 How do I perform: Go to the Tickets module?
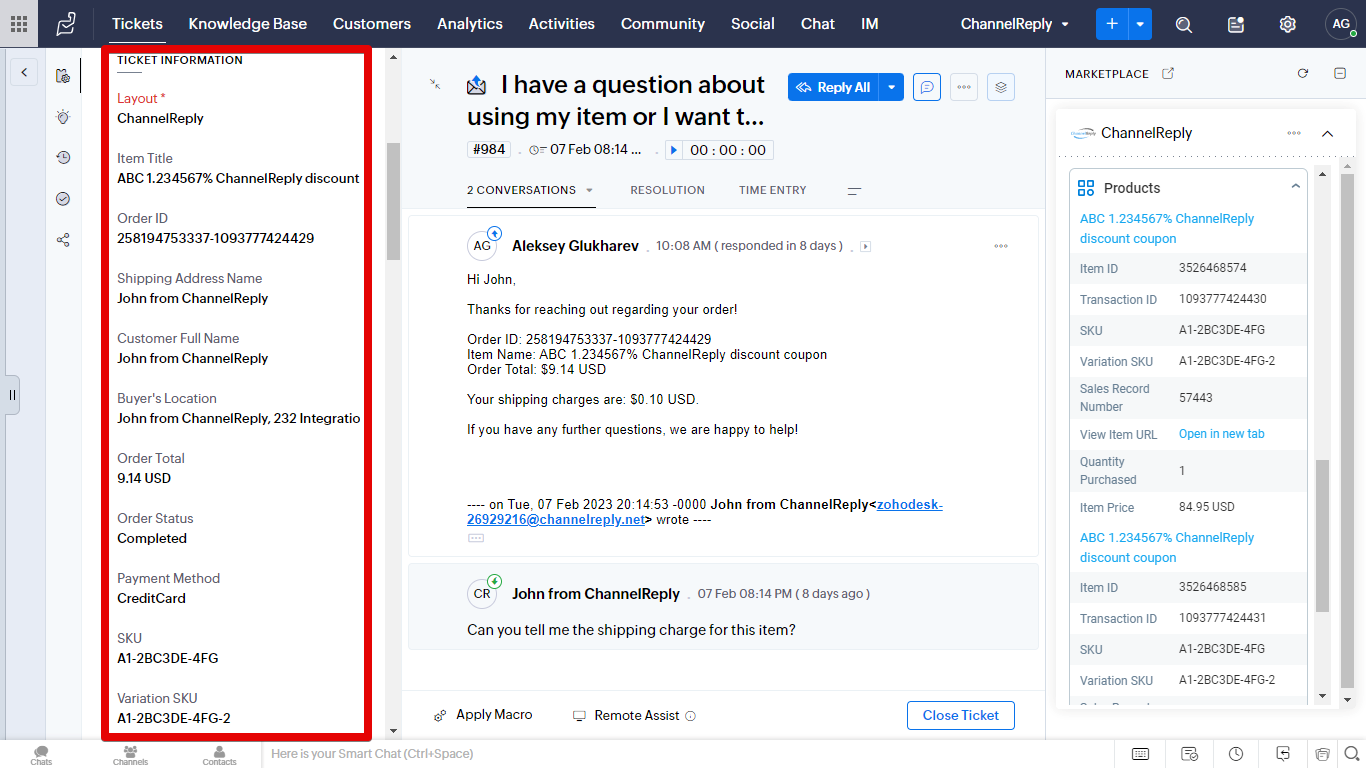tap(137, 24)
